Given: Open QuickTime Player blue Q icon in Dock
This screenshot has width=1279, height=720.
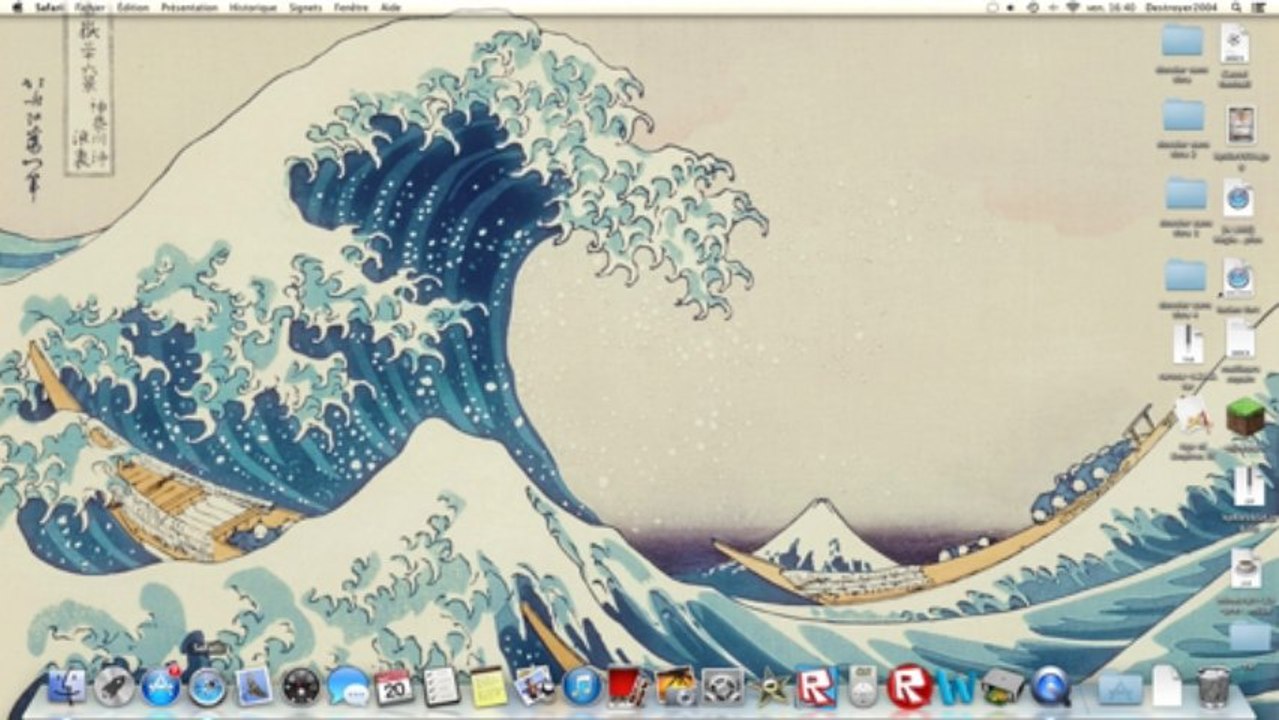Looking at the screenshot, I should point(1050,686).
